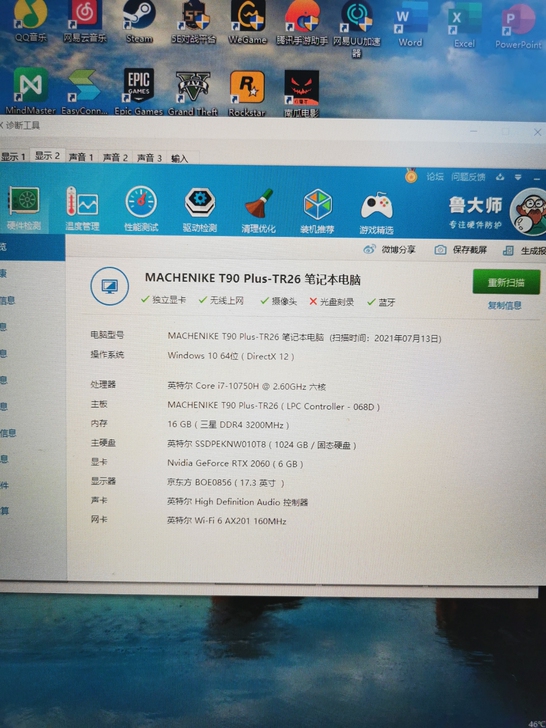546x728 pixels.
Task: Launch Steam desktop icon
Action: click(139, 21)
